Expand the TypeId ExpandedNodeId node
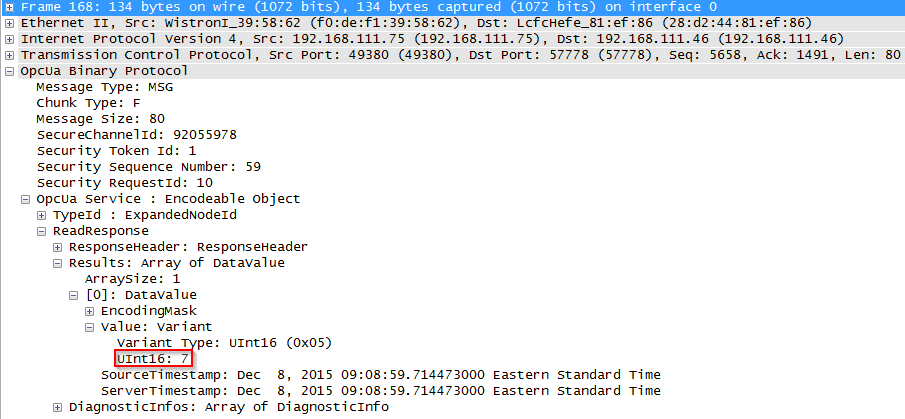Viewport: 905px width, 419px height. [x=41, y=215]
